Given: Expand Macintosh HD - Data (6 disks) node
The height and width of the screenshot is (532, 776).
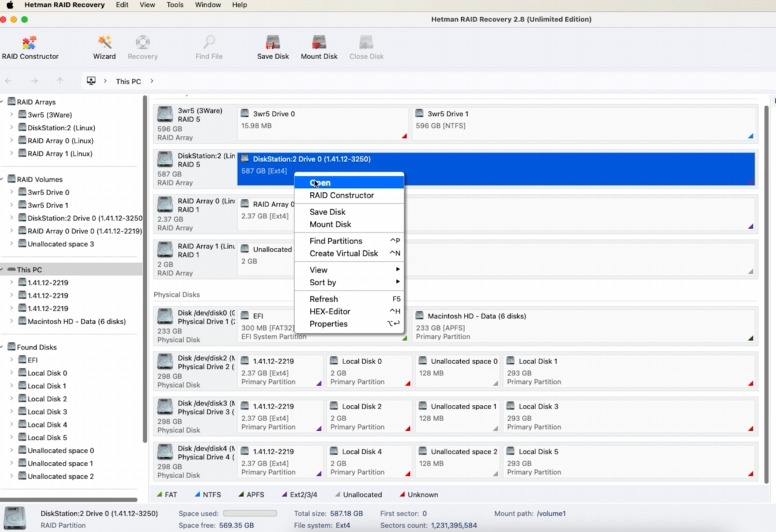Looking at the screenshot, I should (12, 321).
